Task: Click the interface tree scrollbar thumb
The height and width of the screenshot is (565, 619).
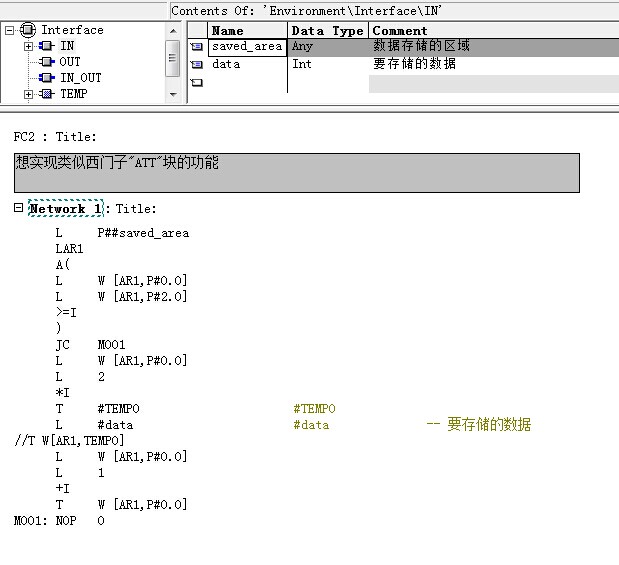Action: [x=173, y=58]
